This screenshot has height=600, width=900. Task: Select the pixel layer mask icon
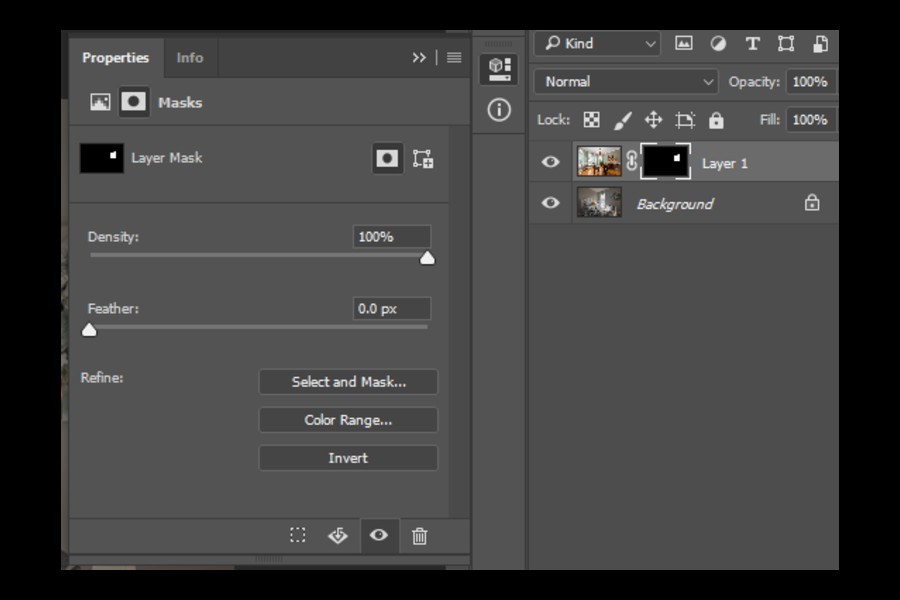click(x=387, y=157)
